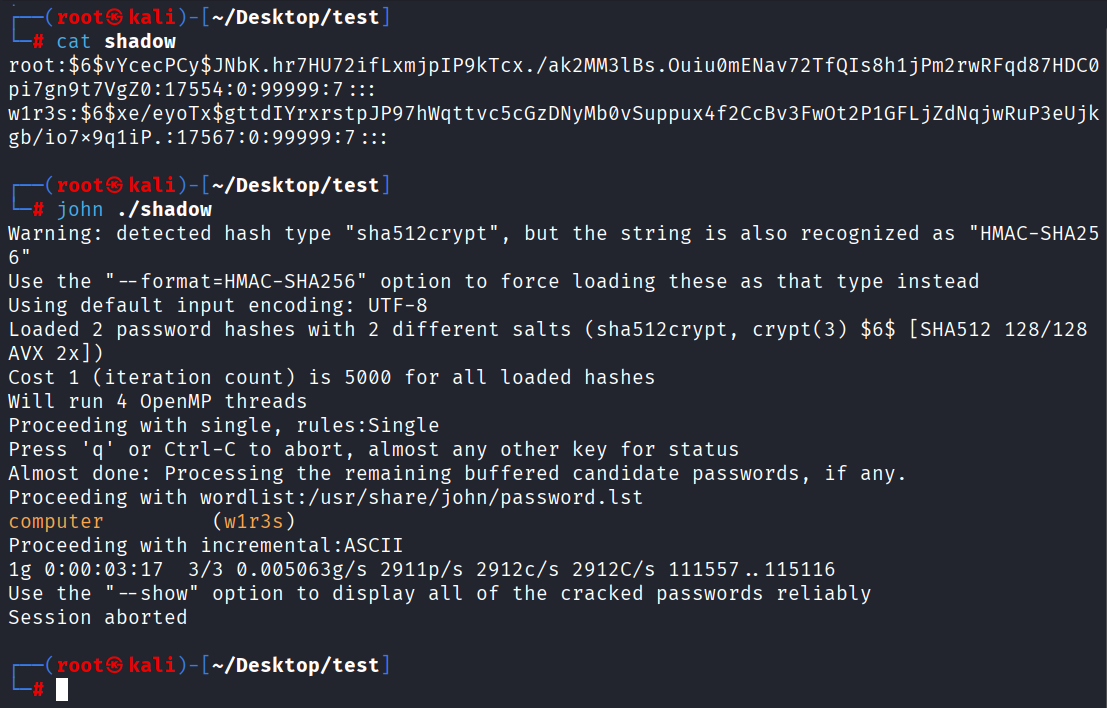Click the Kali skull icon above the john command
This screenshot has height=708, width=1107.
(x=113, y=185)
